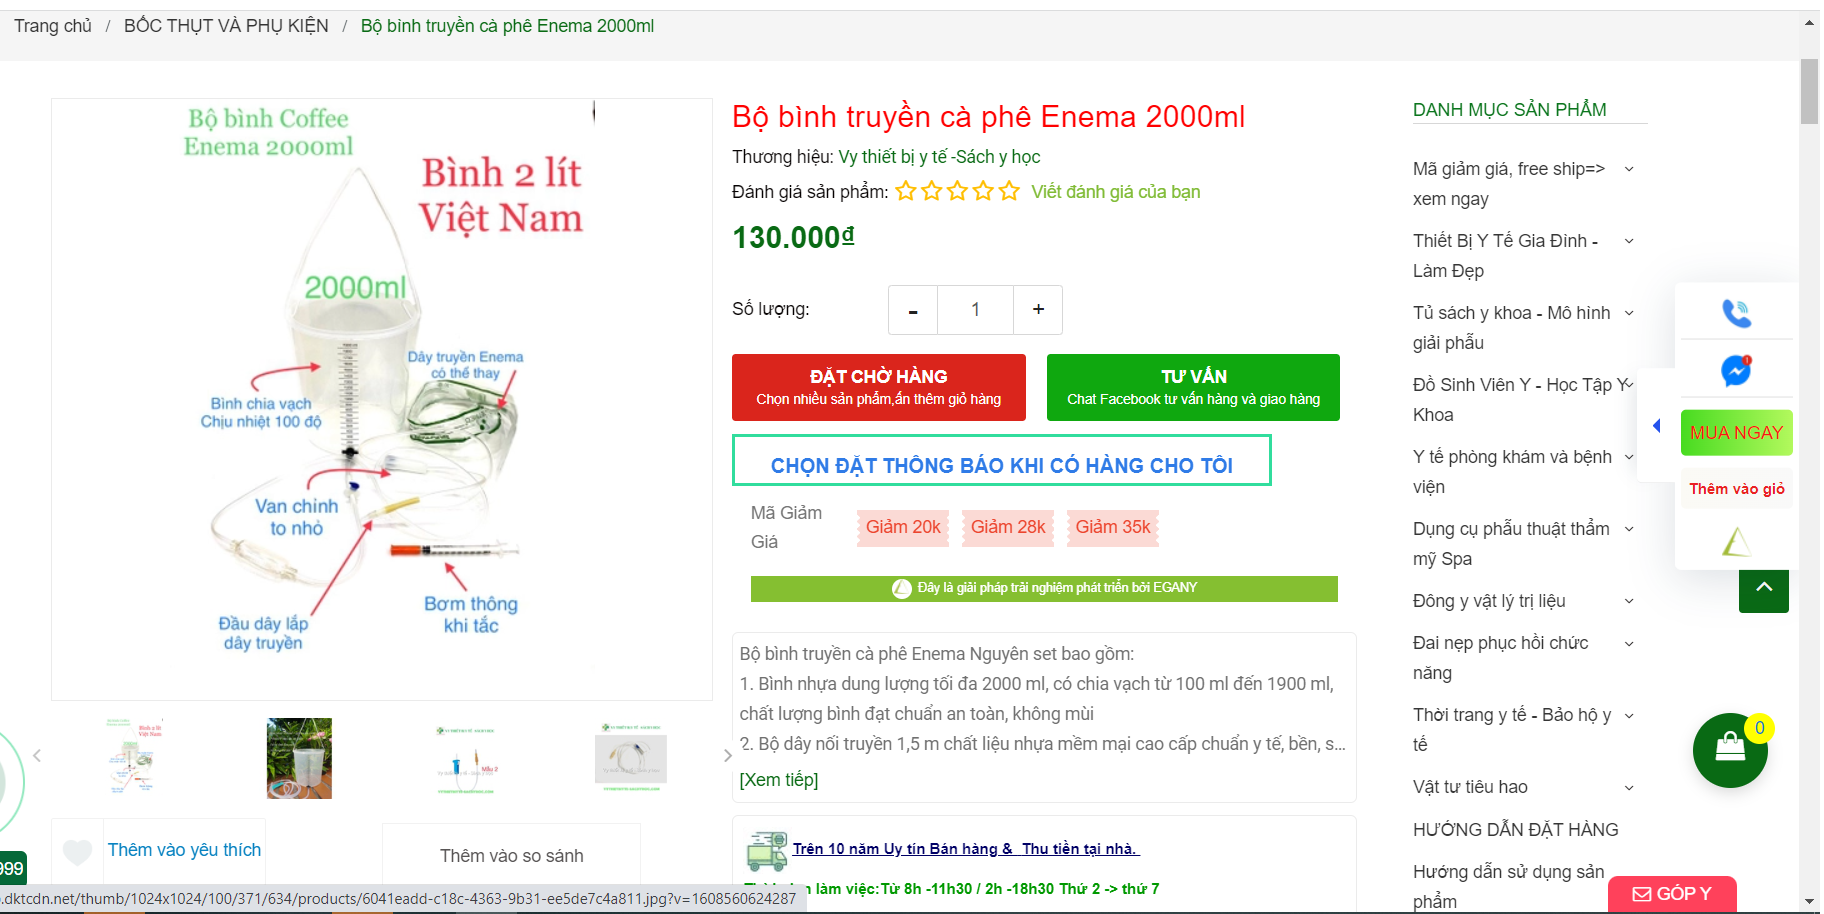
Task: Expand Mã giảm giá category chevron
Action: click(x=1629, y=169)
